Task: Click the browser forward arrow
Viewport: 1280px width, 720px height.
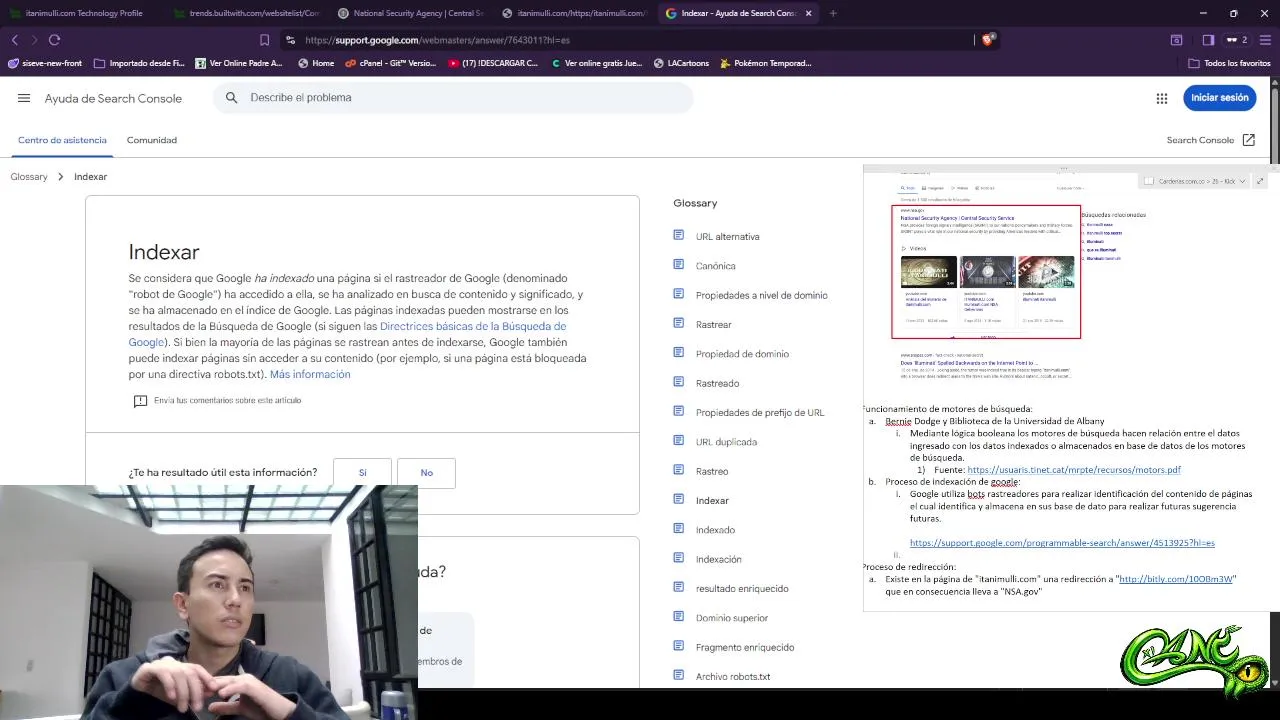Action: 34,40
